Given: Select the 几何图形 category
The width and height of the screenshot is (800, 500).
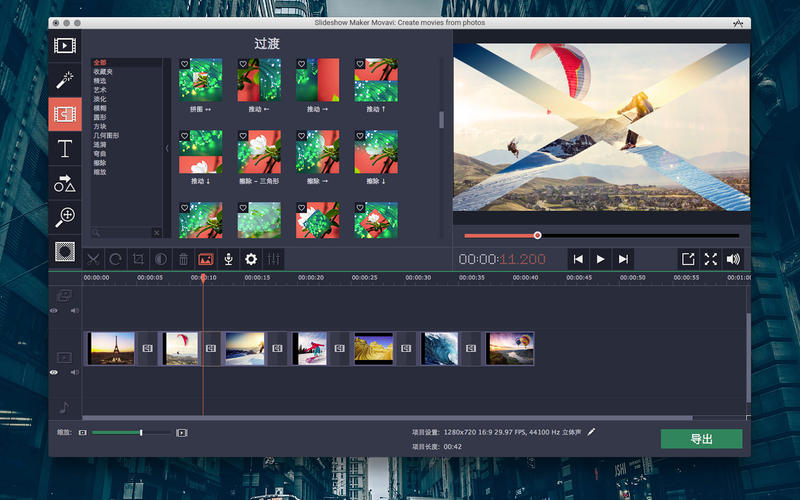Looking at the screenshot, I should coord(106,135).
